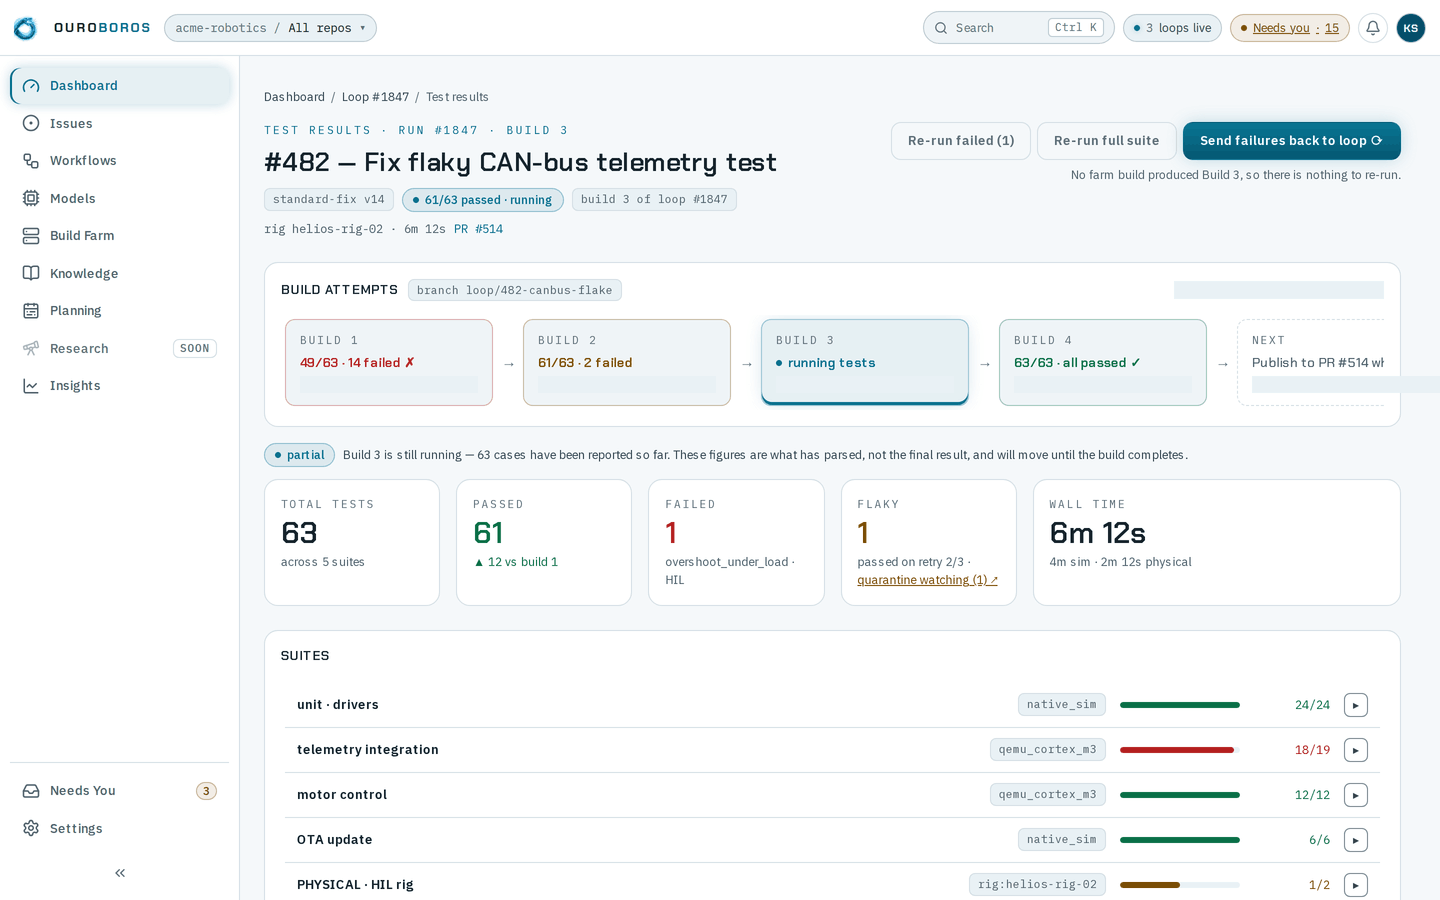Collapse the sidebar with the double-chevron icon
Viewport: 1440px width, 900px height.
[120, 873]
